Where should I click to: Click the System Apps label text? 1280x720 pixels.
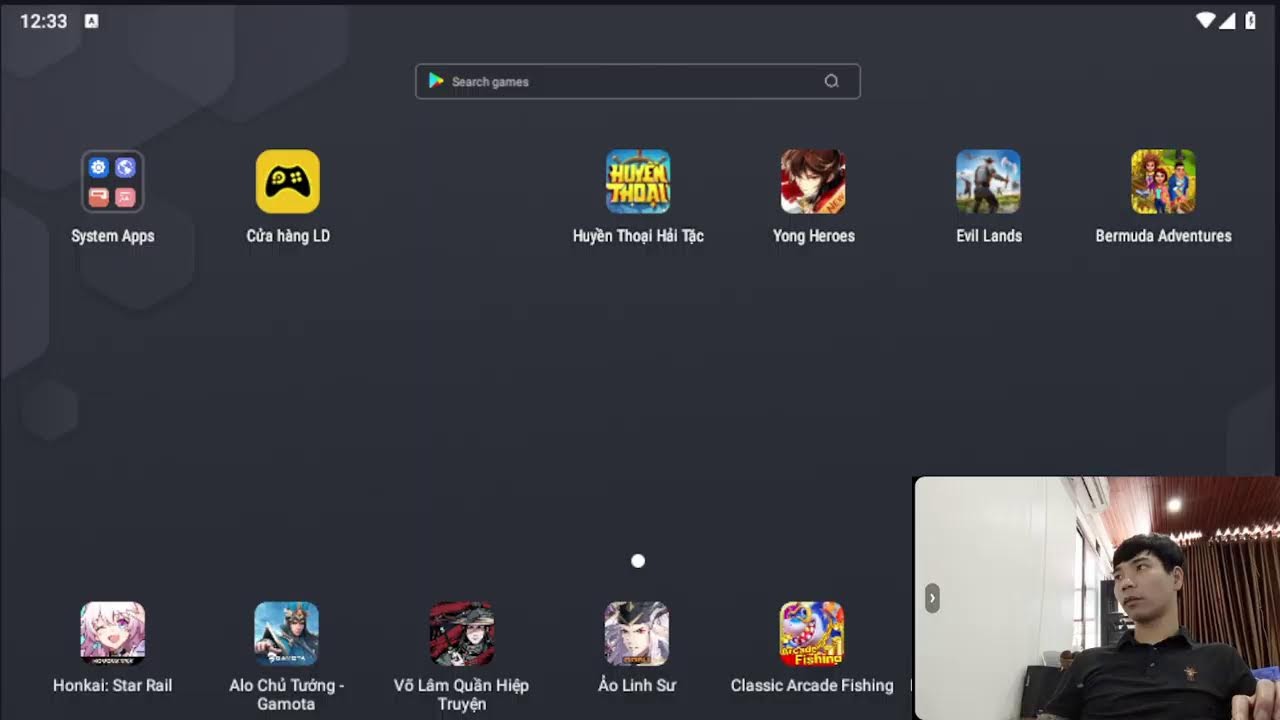(x=112, y=237)
